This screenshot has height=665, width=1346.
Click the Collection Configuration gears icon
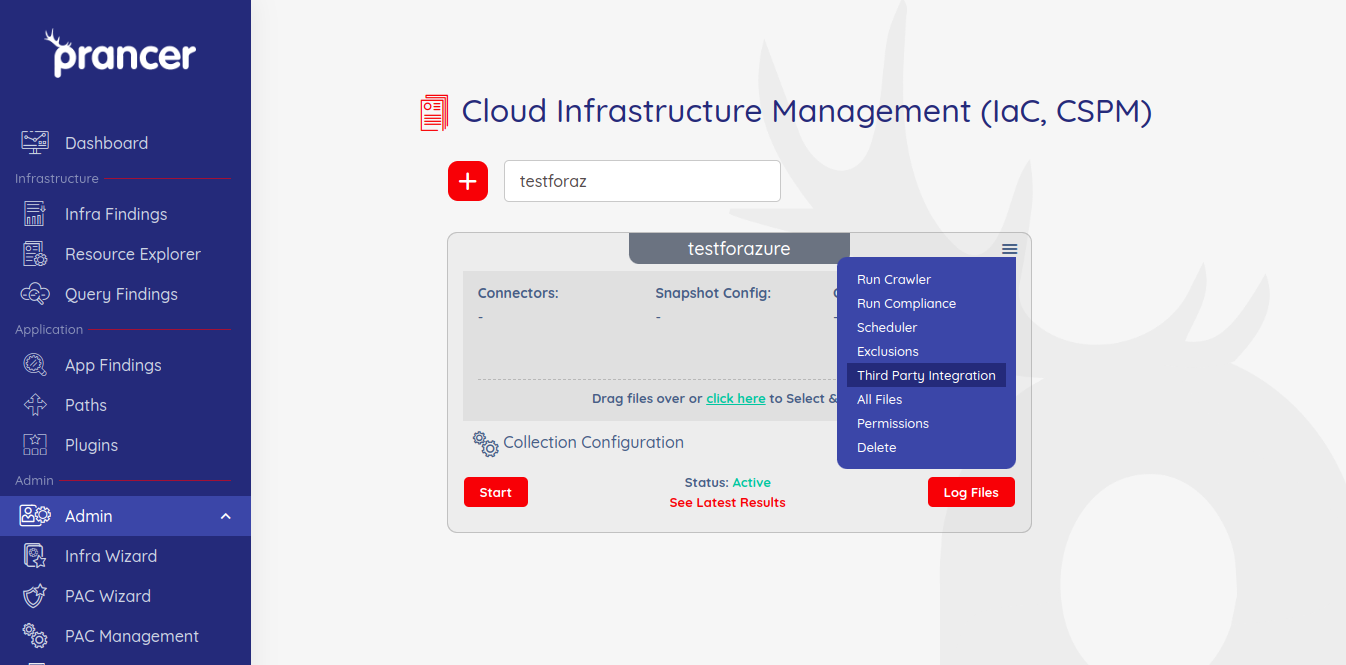coord(486,444)
